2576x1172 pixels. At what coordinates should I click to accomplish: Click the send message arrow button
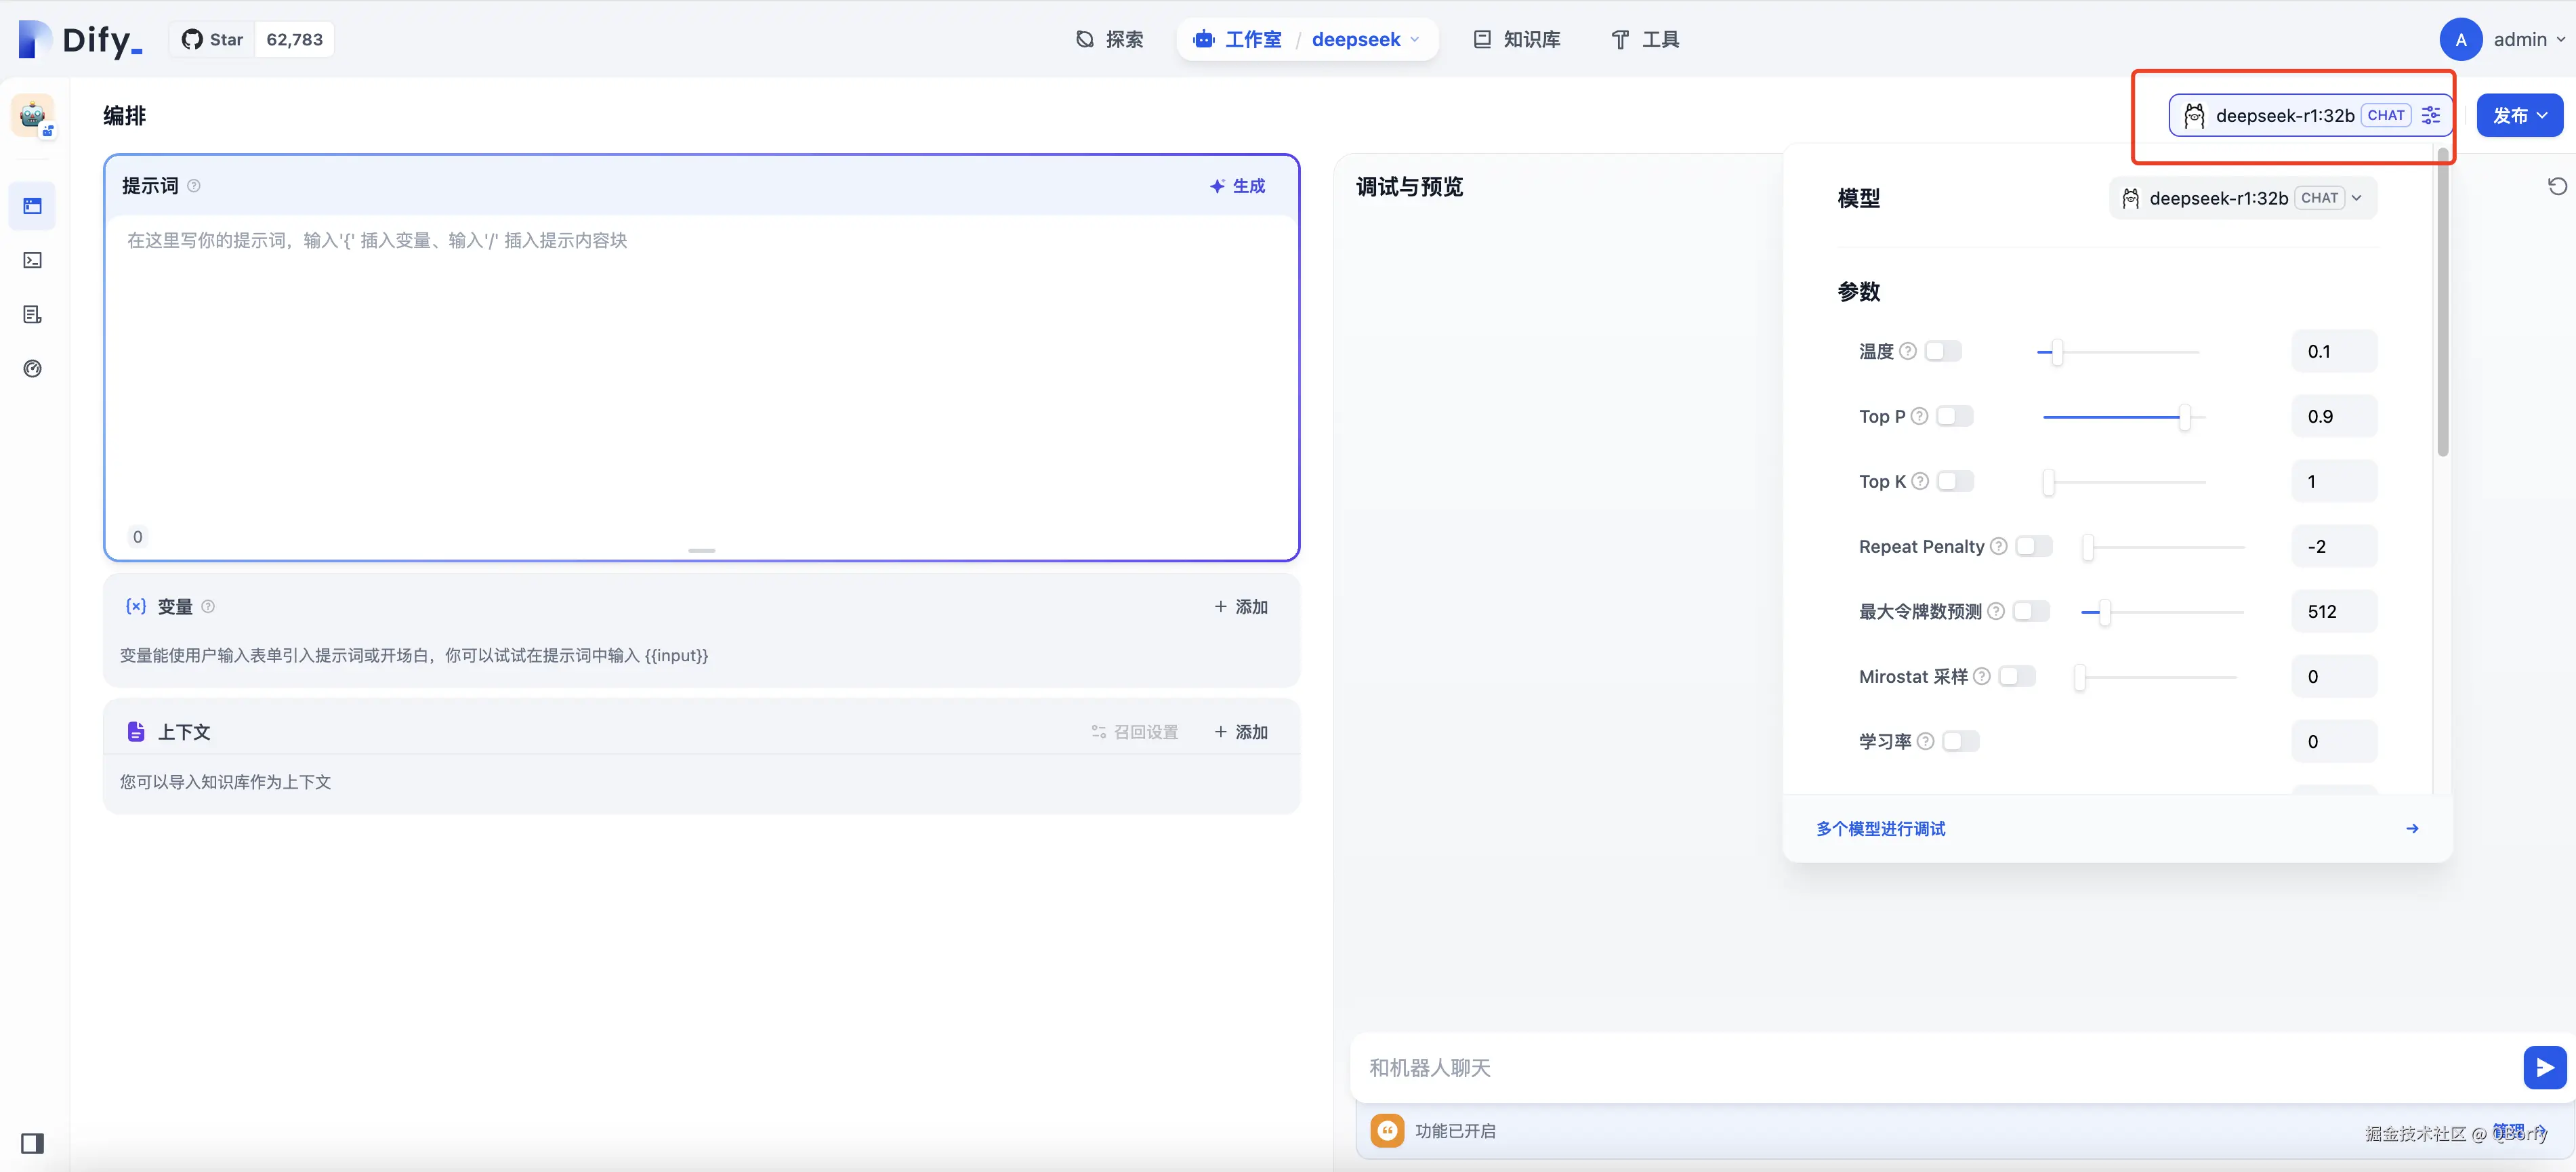pos(2544,1067)
